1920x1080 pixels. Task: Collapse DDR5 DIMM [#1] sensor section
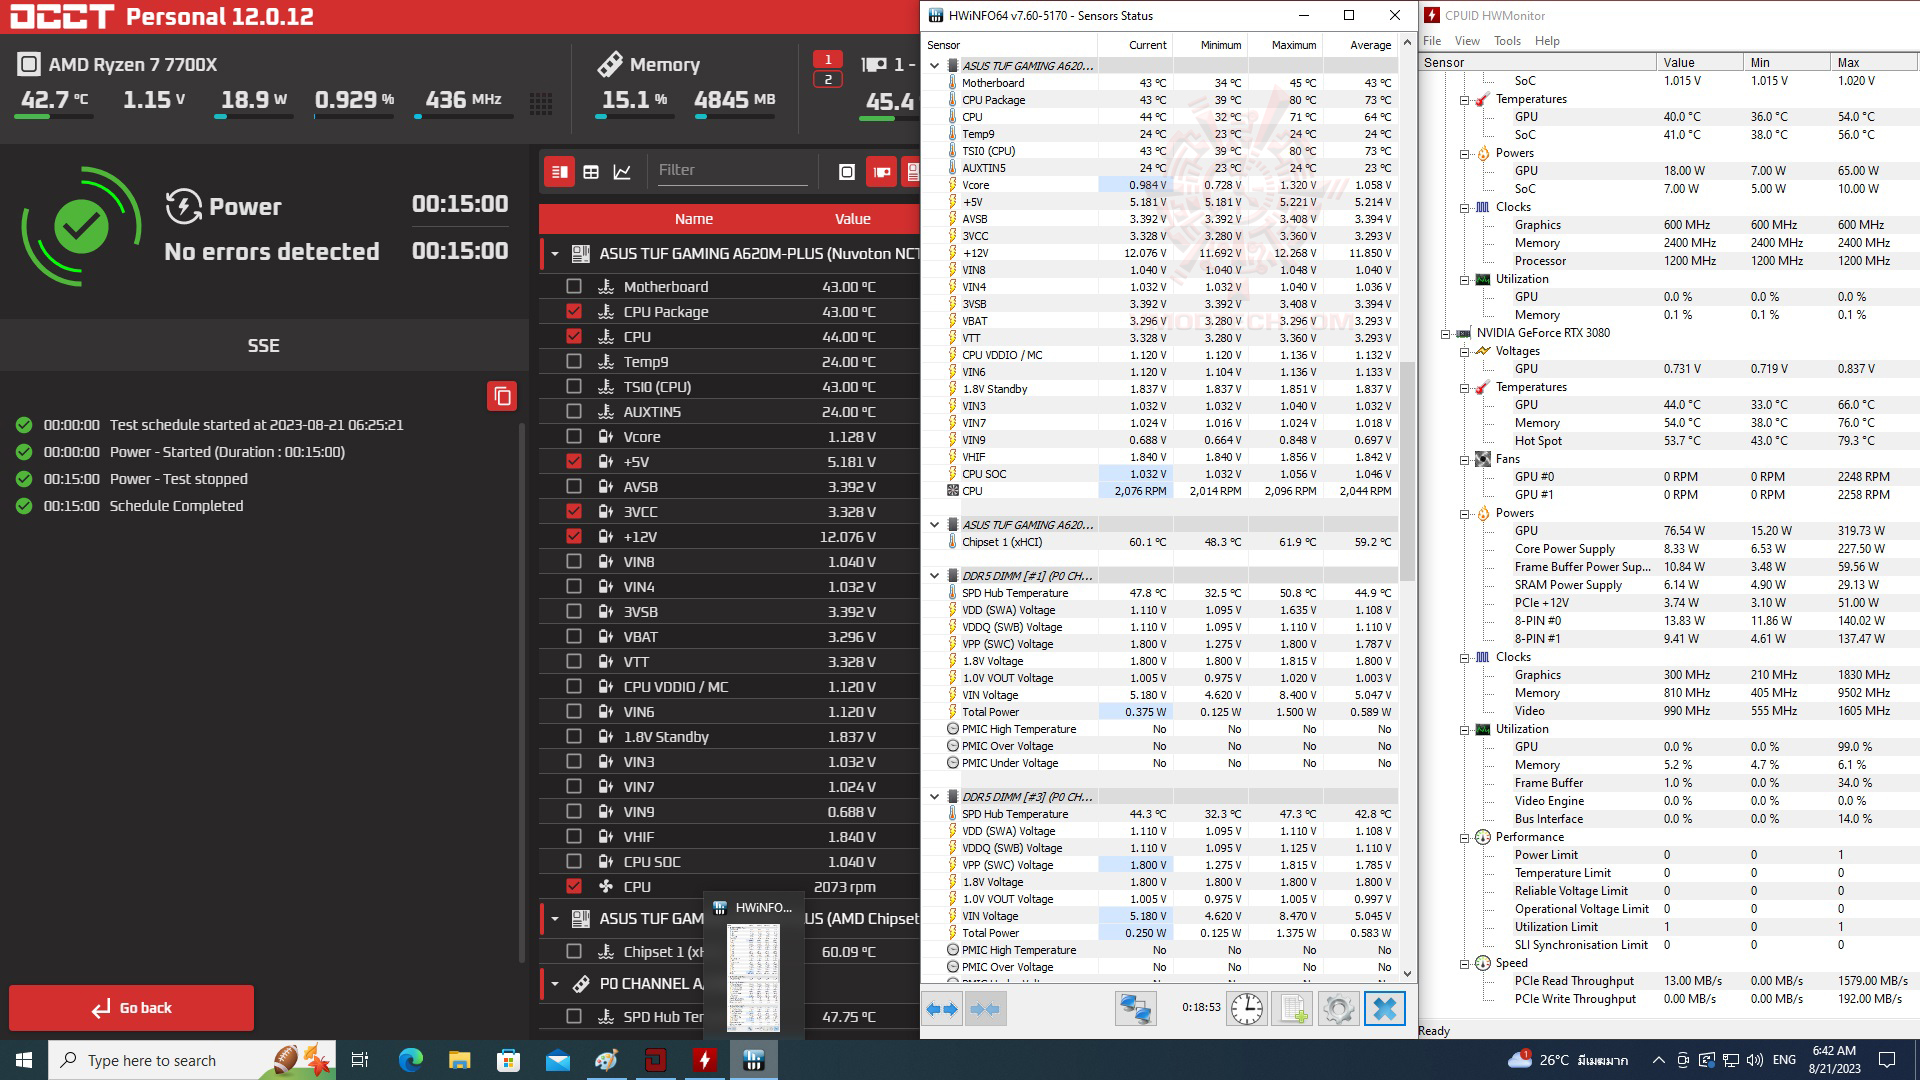tap(934, 576)
